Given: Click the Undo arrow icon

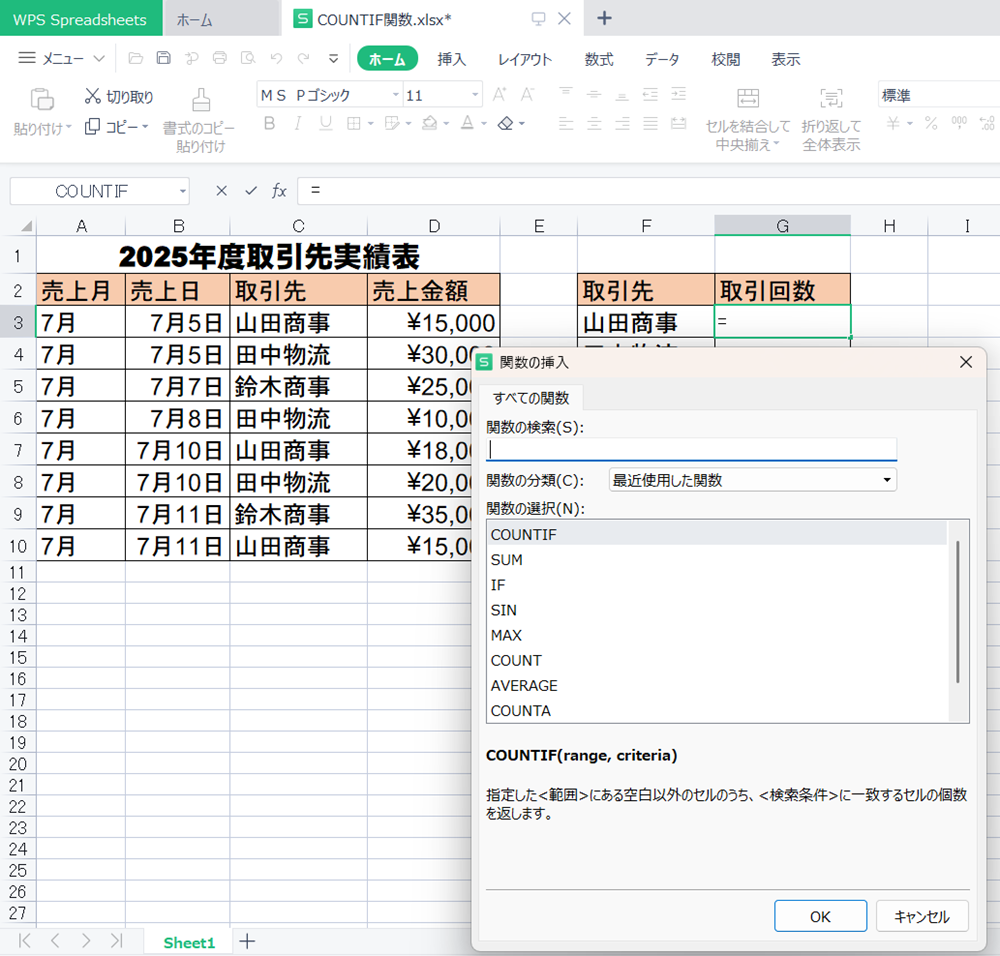Looking at the screenshot, I should click(276, 58).
